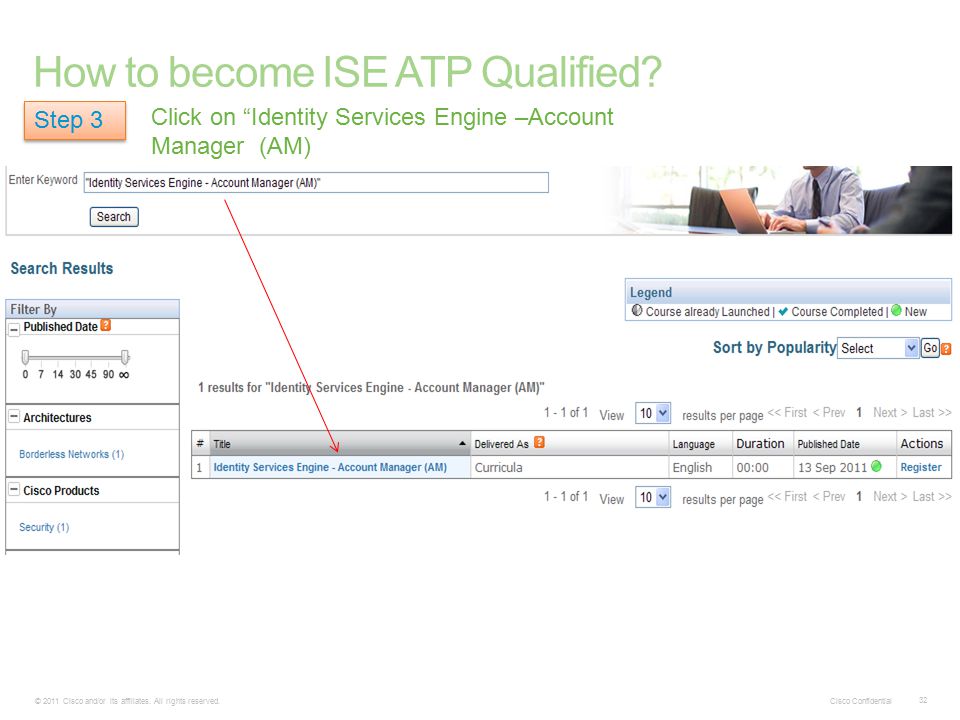This screenshot has width=960, height=720.
Task: Click bottom '<< First' pagination link
Action: point(787,497)
